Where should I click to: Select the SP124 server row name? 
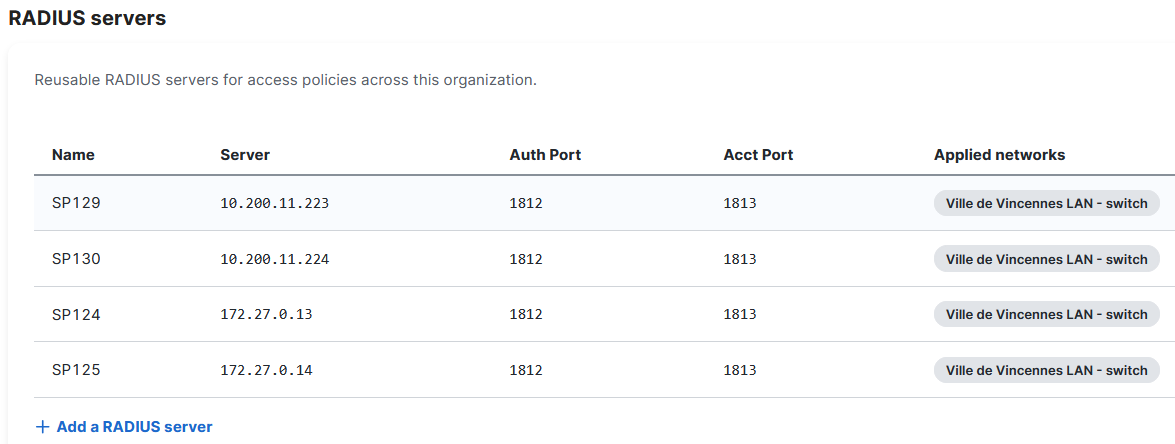(76, 314)
